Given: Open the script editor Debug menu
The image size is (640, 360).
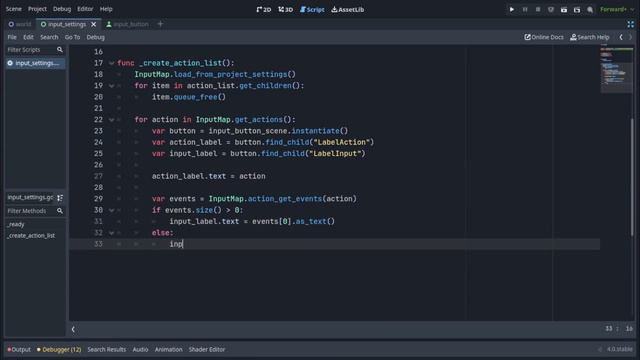Looking at the screenshot, I should pos(96,37).
